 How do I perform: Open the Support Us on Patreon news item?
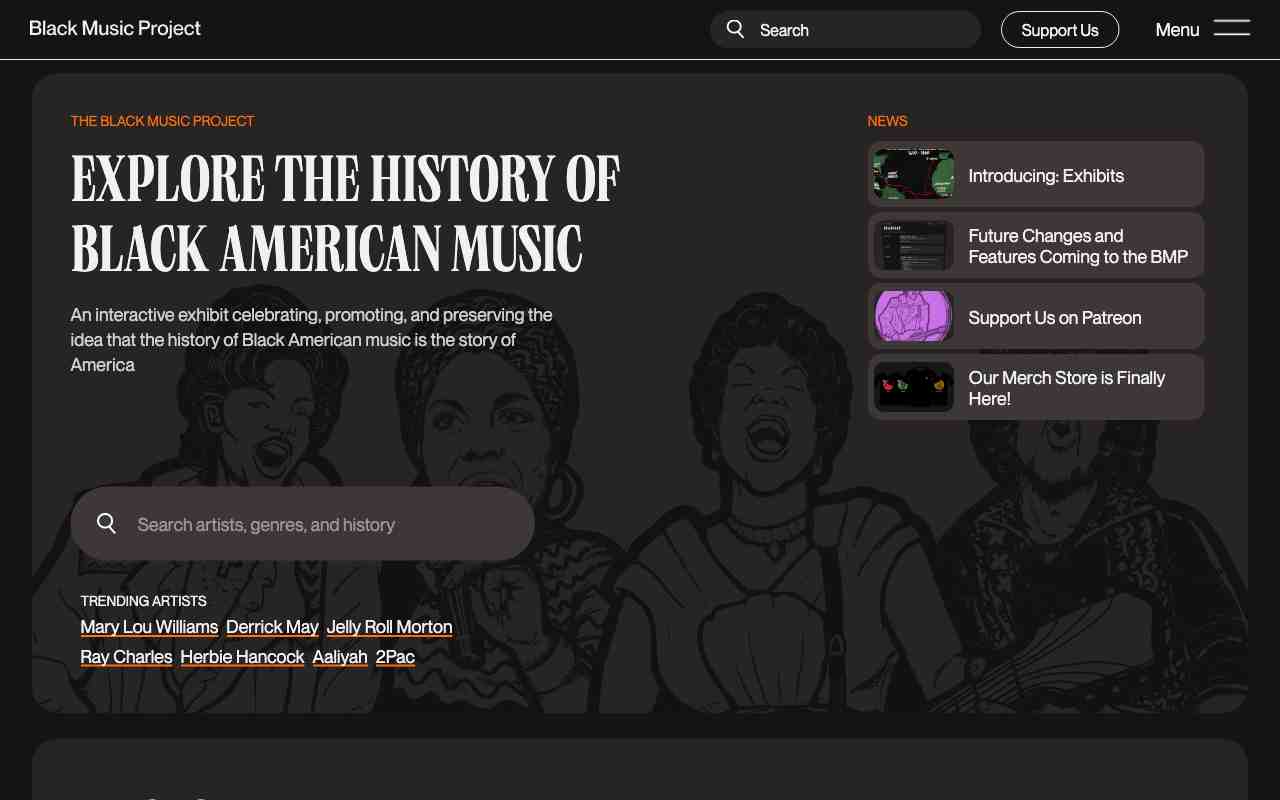coord(1054,317)
